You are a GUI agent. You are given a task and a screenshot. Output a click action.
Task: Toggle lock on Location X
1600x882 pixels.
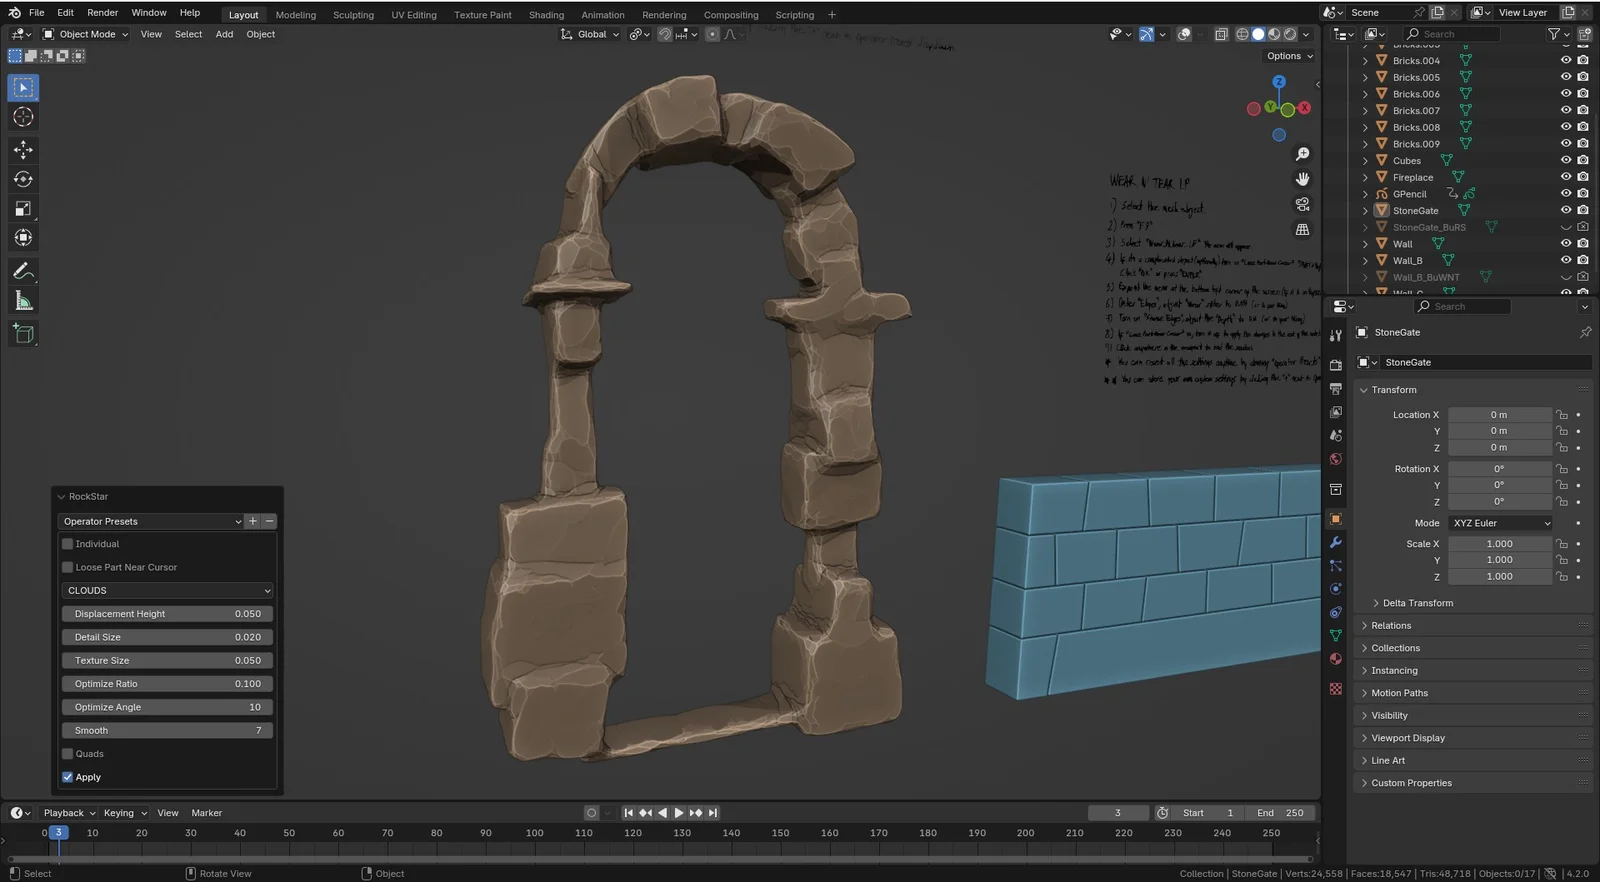click(1562, 415)
